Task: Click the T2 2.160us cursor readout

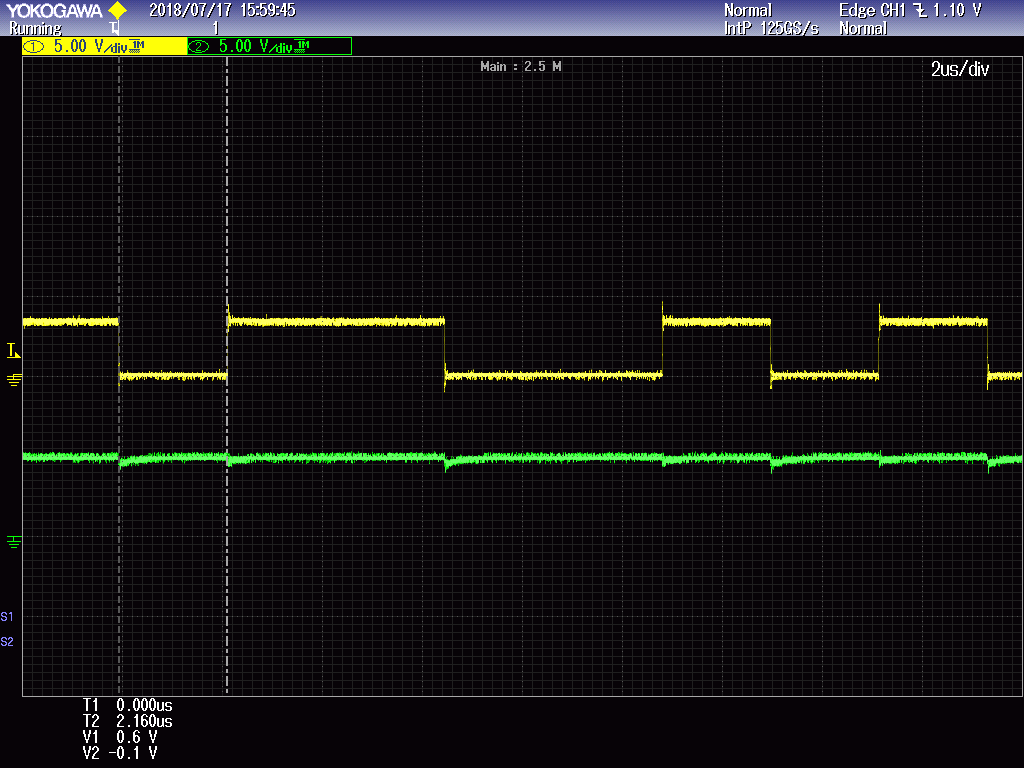Action: 128,721
